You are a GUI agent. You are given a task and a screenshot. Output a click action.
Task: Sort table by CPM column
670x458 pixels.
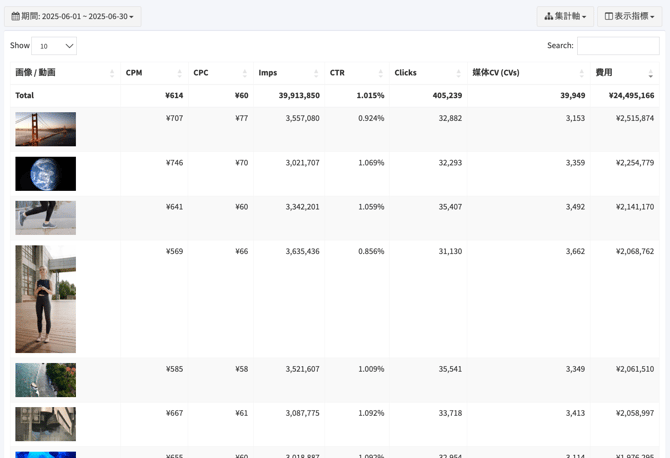154,73
